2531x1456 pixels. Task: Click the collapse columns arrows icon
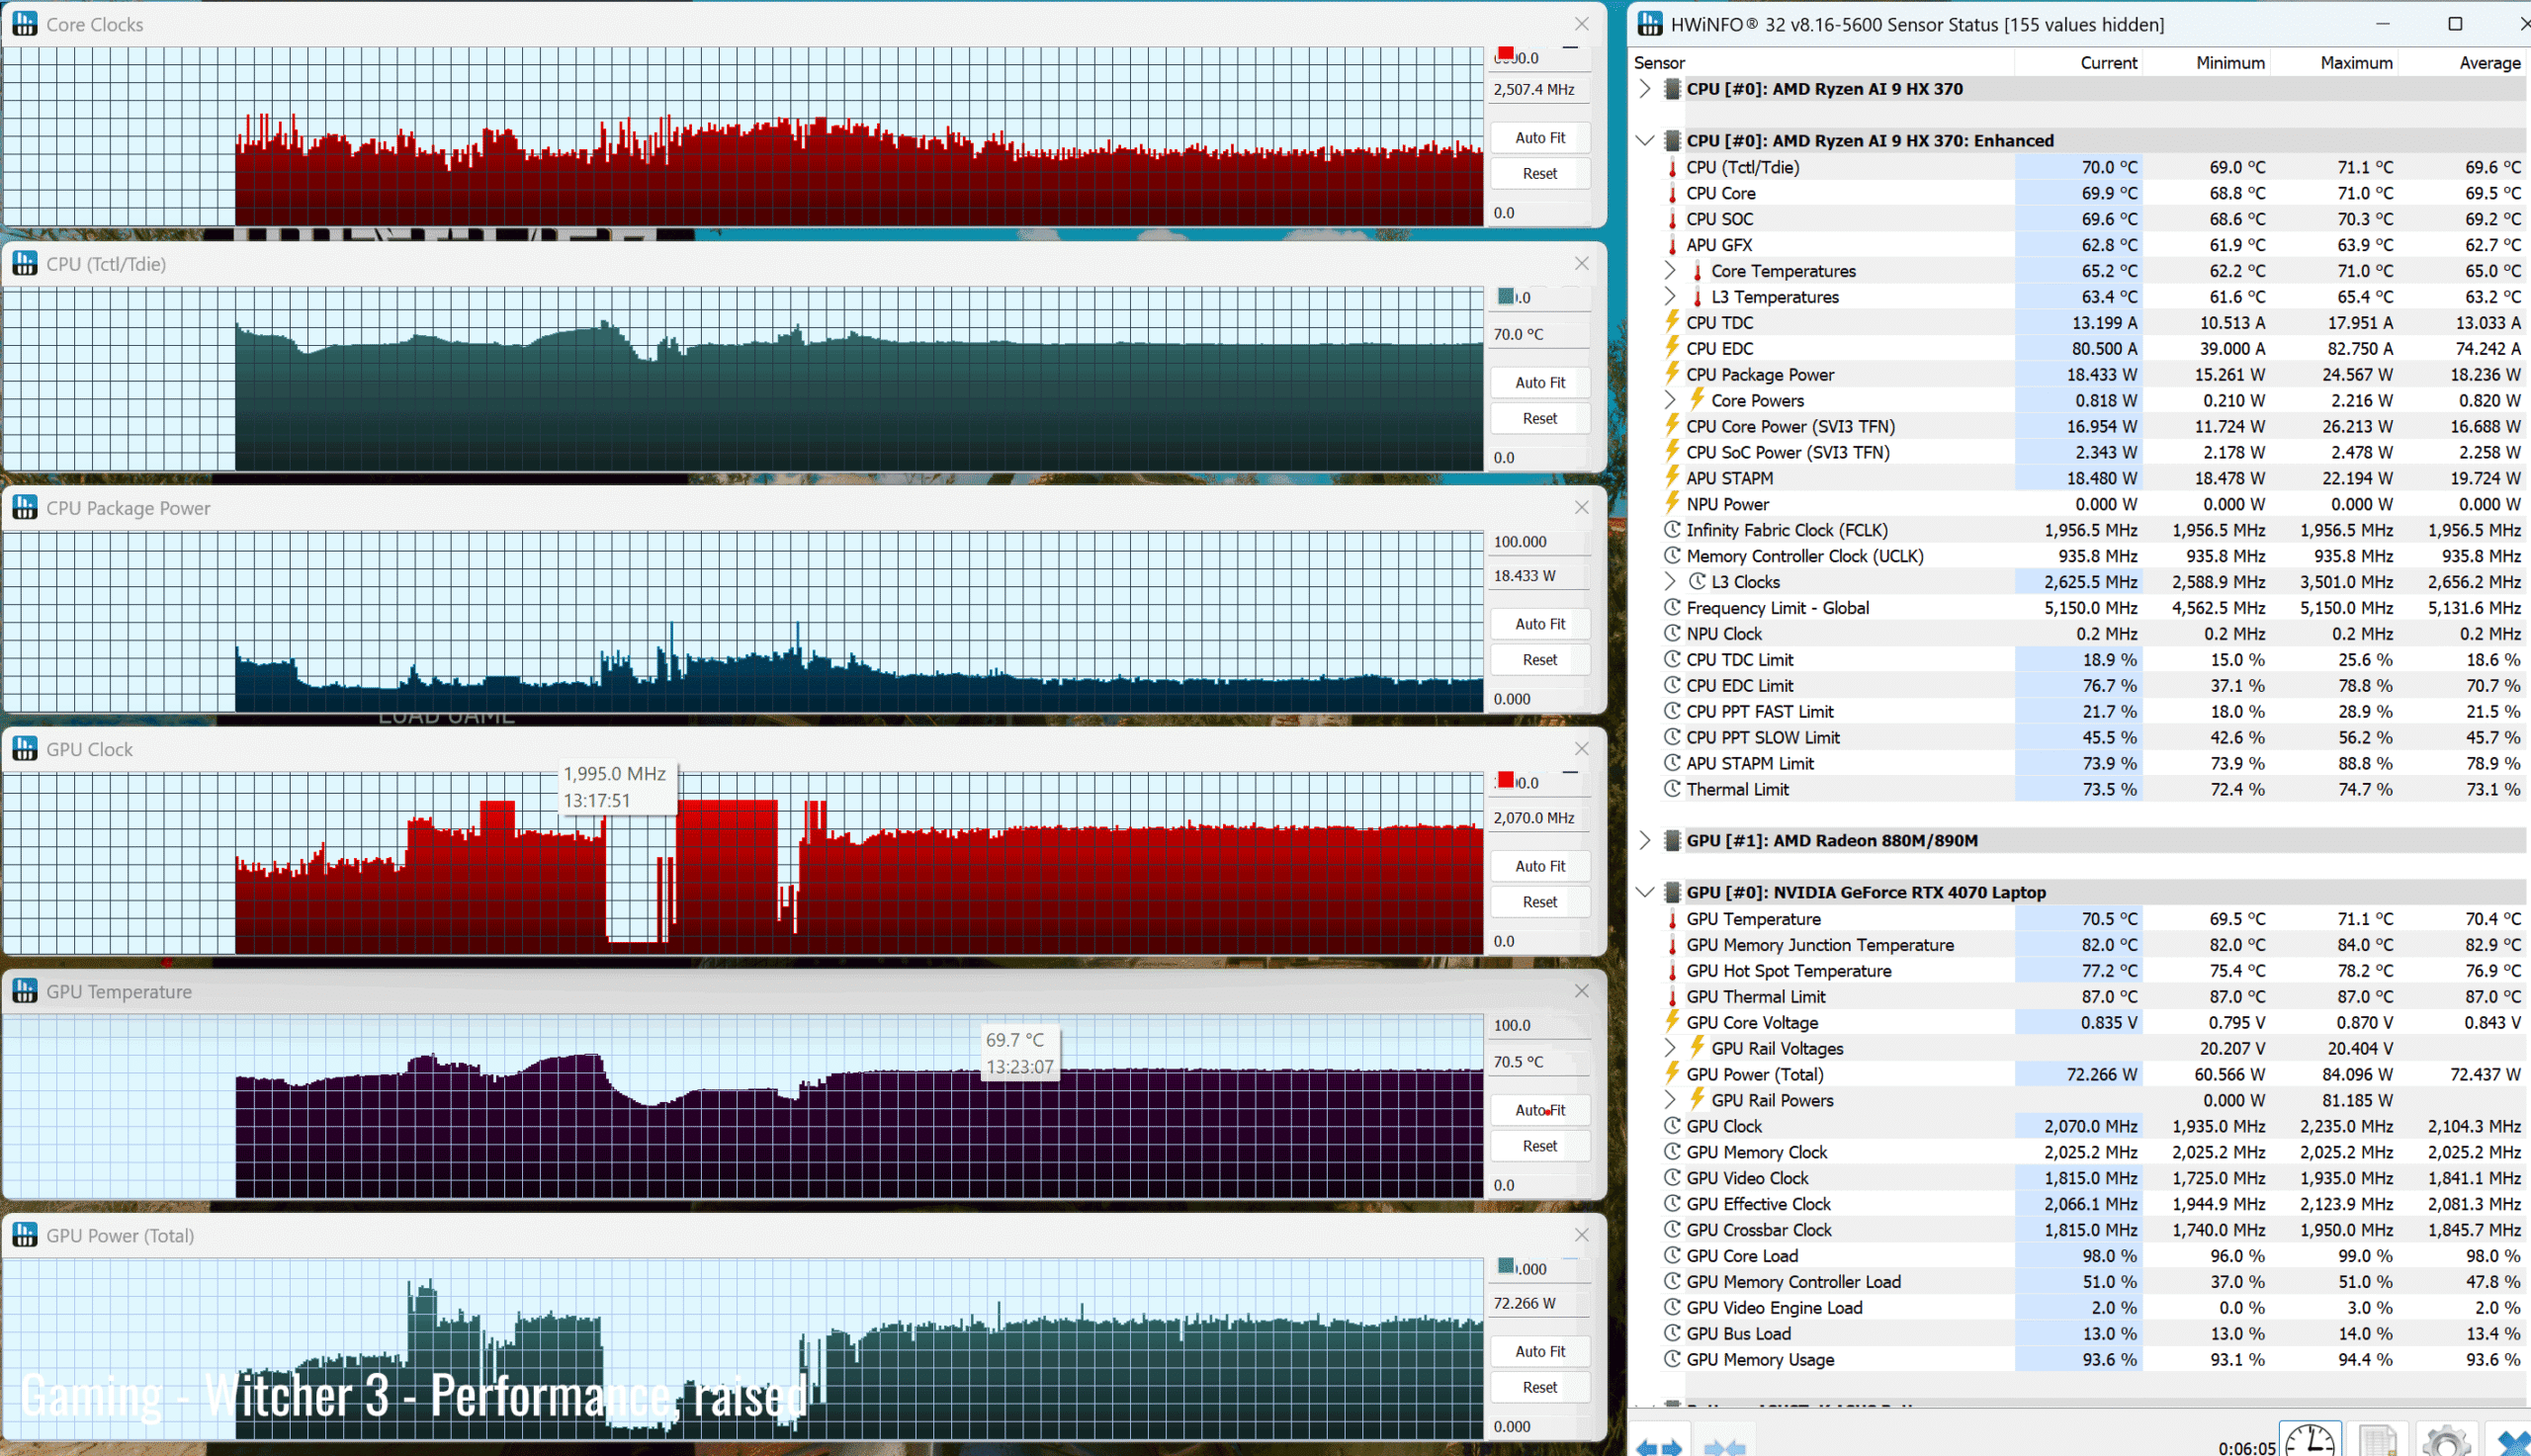click(x=1724, y=1447)
